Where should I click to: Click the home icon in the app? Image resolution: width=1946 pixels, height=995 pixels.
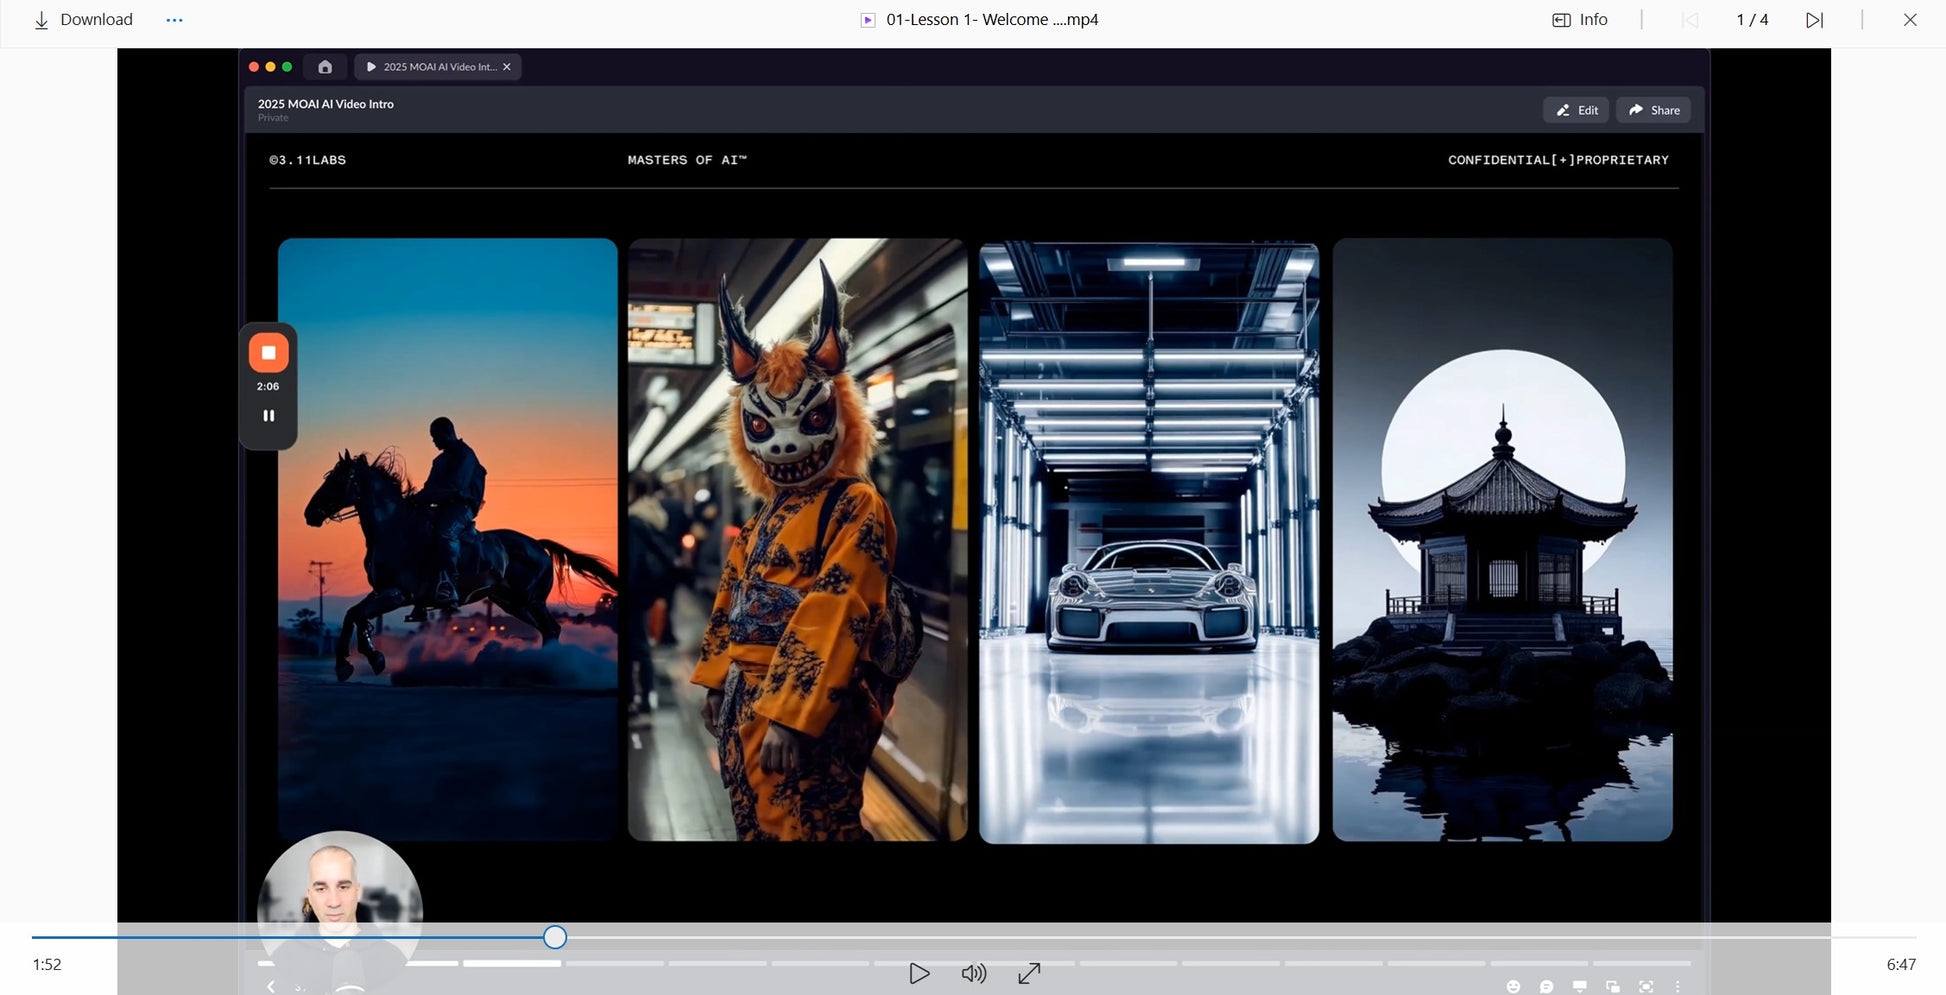tap(325, 67)
